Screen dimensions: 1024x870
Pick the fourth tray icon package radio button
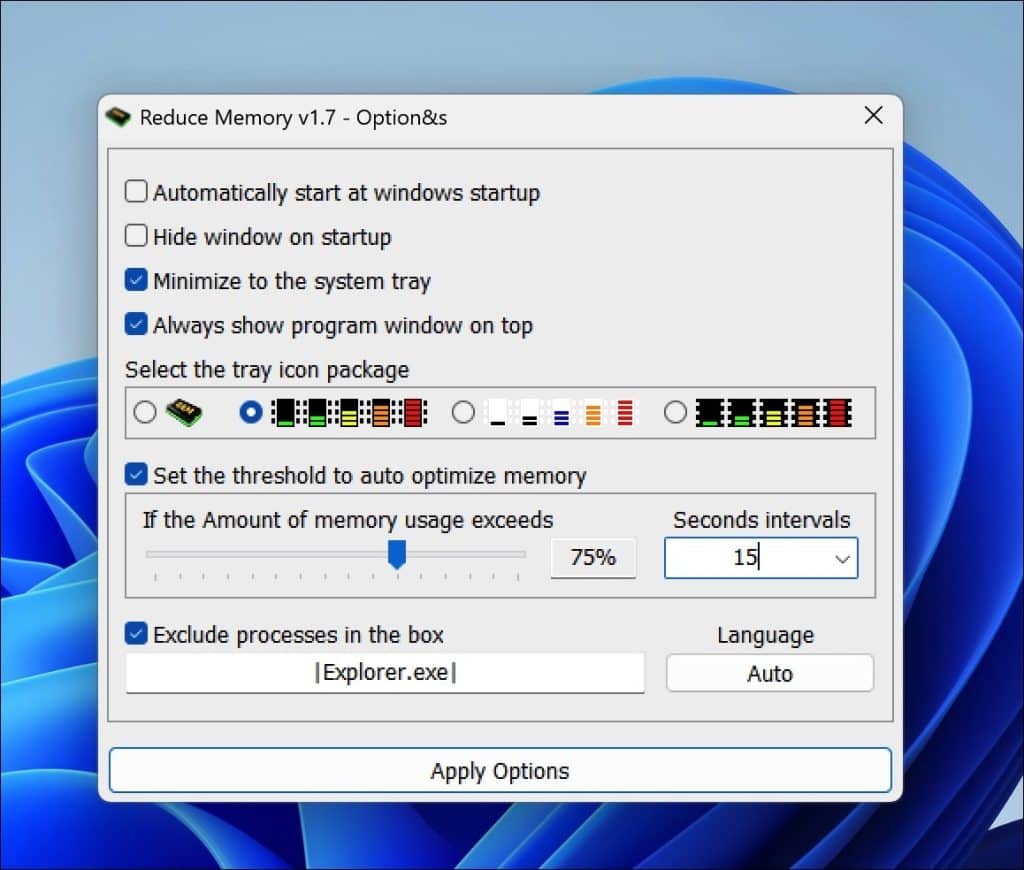coord(675,412)
